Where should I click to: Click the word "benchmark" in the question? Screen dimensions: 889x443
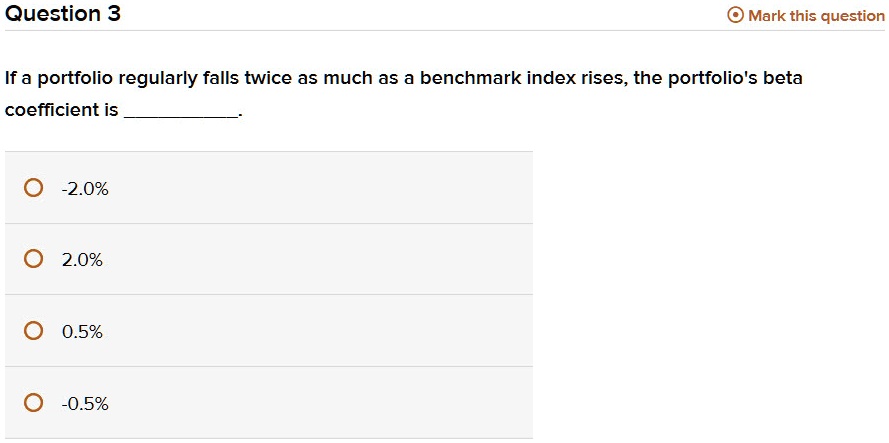[x=465, y=78]
